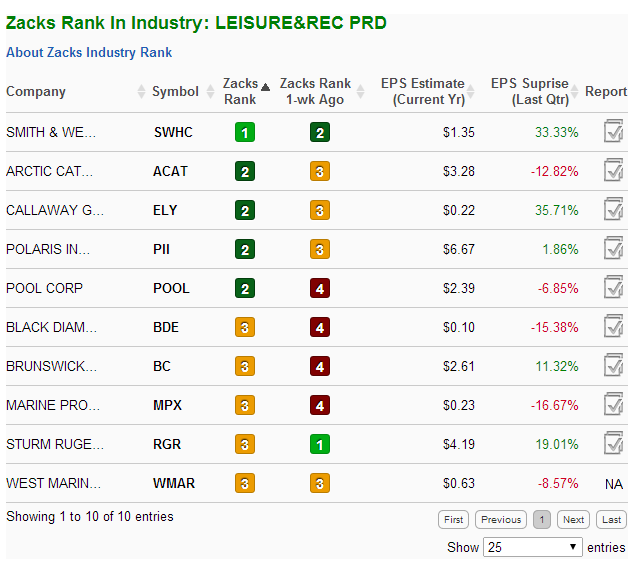Open the report icon for BC

(x=613, y=365)
